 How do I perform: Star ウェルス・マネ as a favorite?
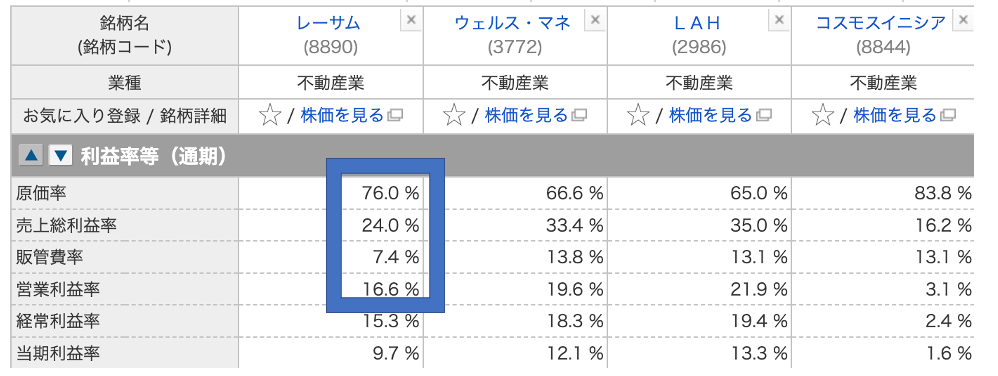tap(454, 116)
